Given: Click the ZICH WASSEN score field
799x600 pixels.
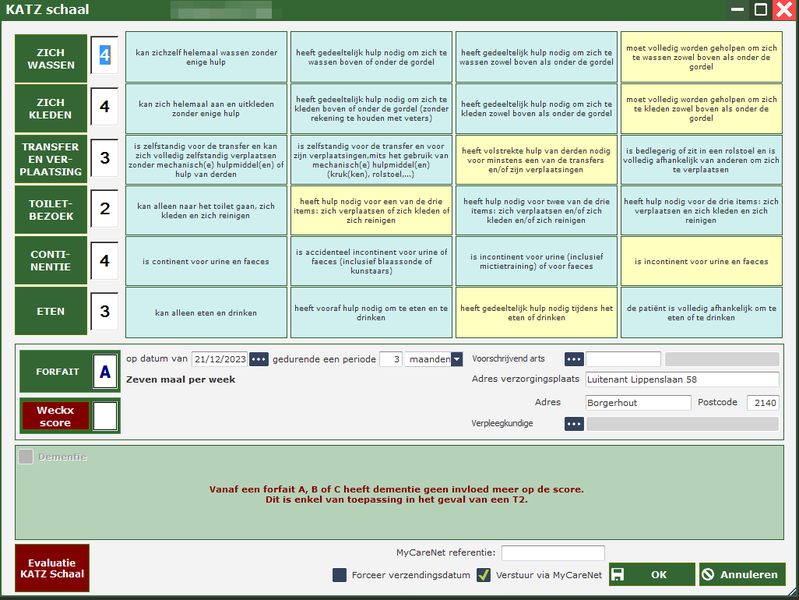Looking at the screenshot, I should (104, 55).
